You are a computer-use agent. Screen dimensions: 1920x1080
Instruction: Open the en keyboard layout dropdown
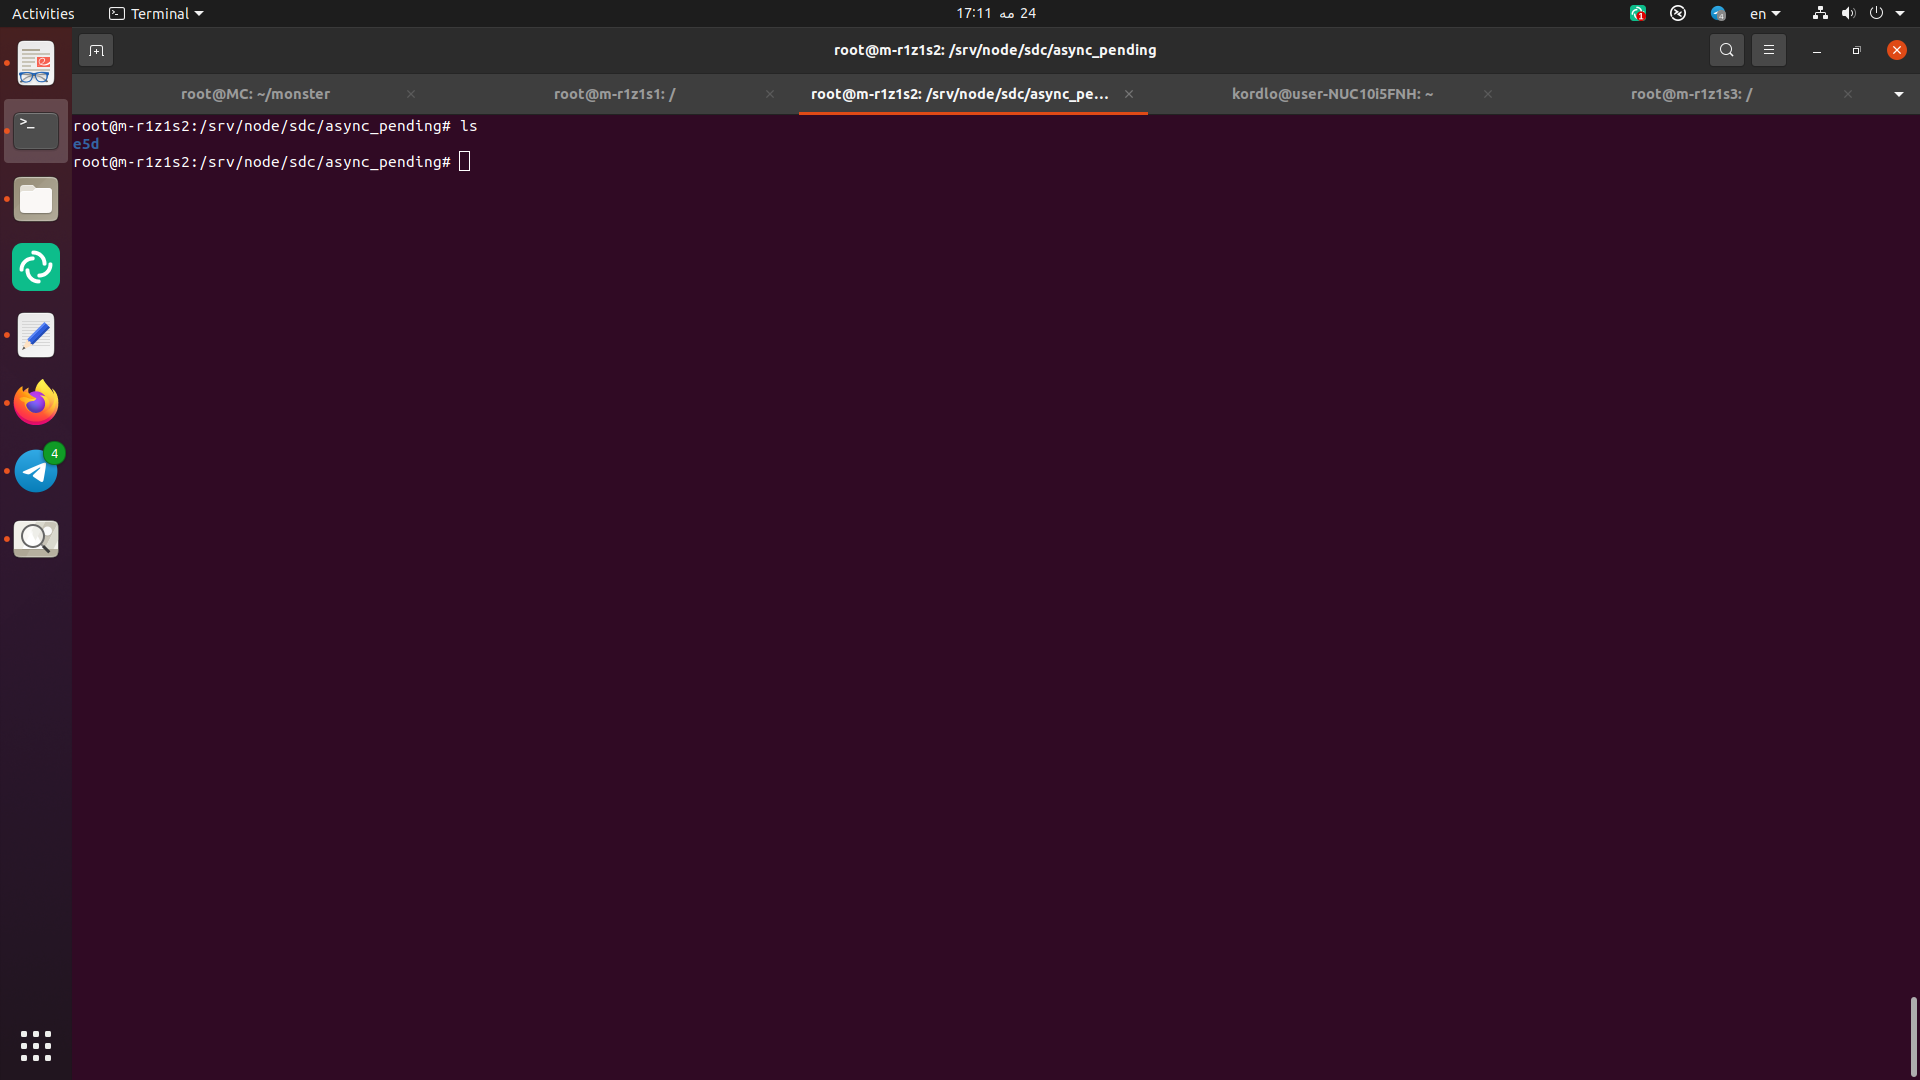1764,13
